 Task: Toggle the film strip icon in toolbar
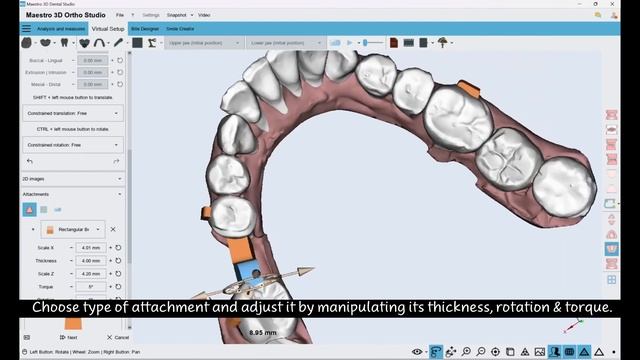click(409, 42)
